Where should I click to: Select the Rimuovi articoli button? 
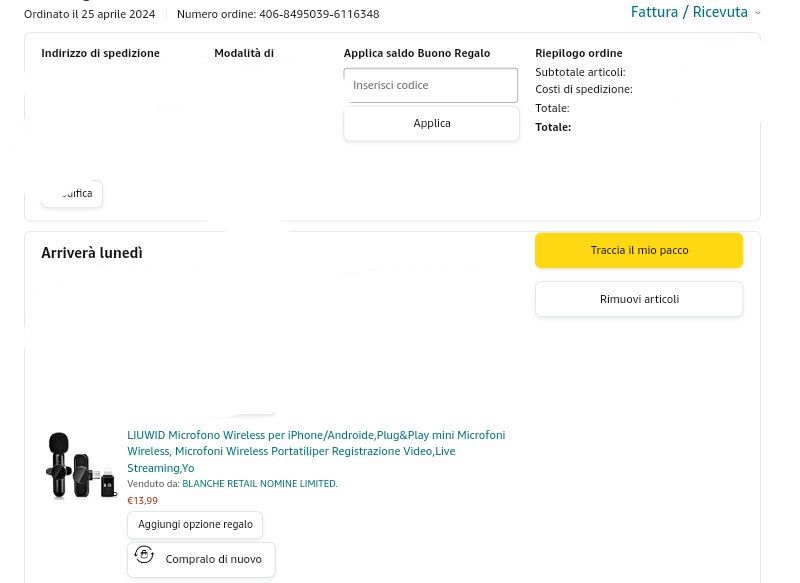(639, 299)
